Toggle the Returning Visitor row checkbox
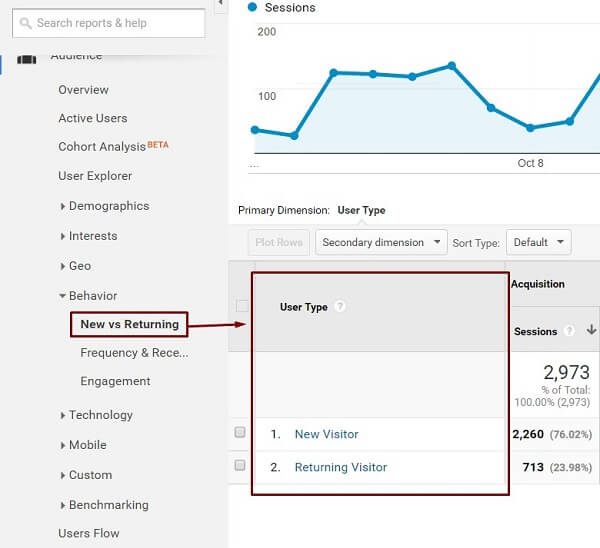 tap(239, 466)
